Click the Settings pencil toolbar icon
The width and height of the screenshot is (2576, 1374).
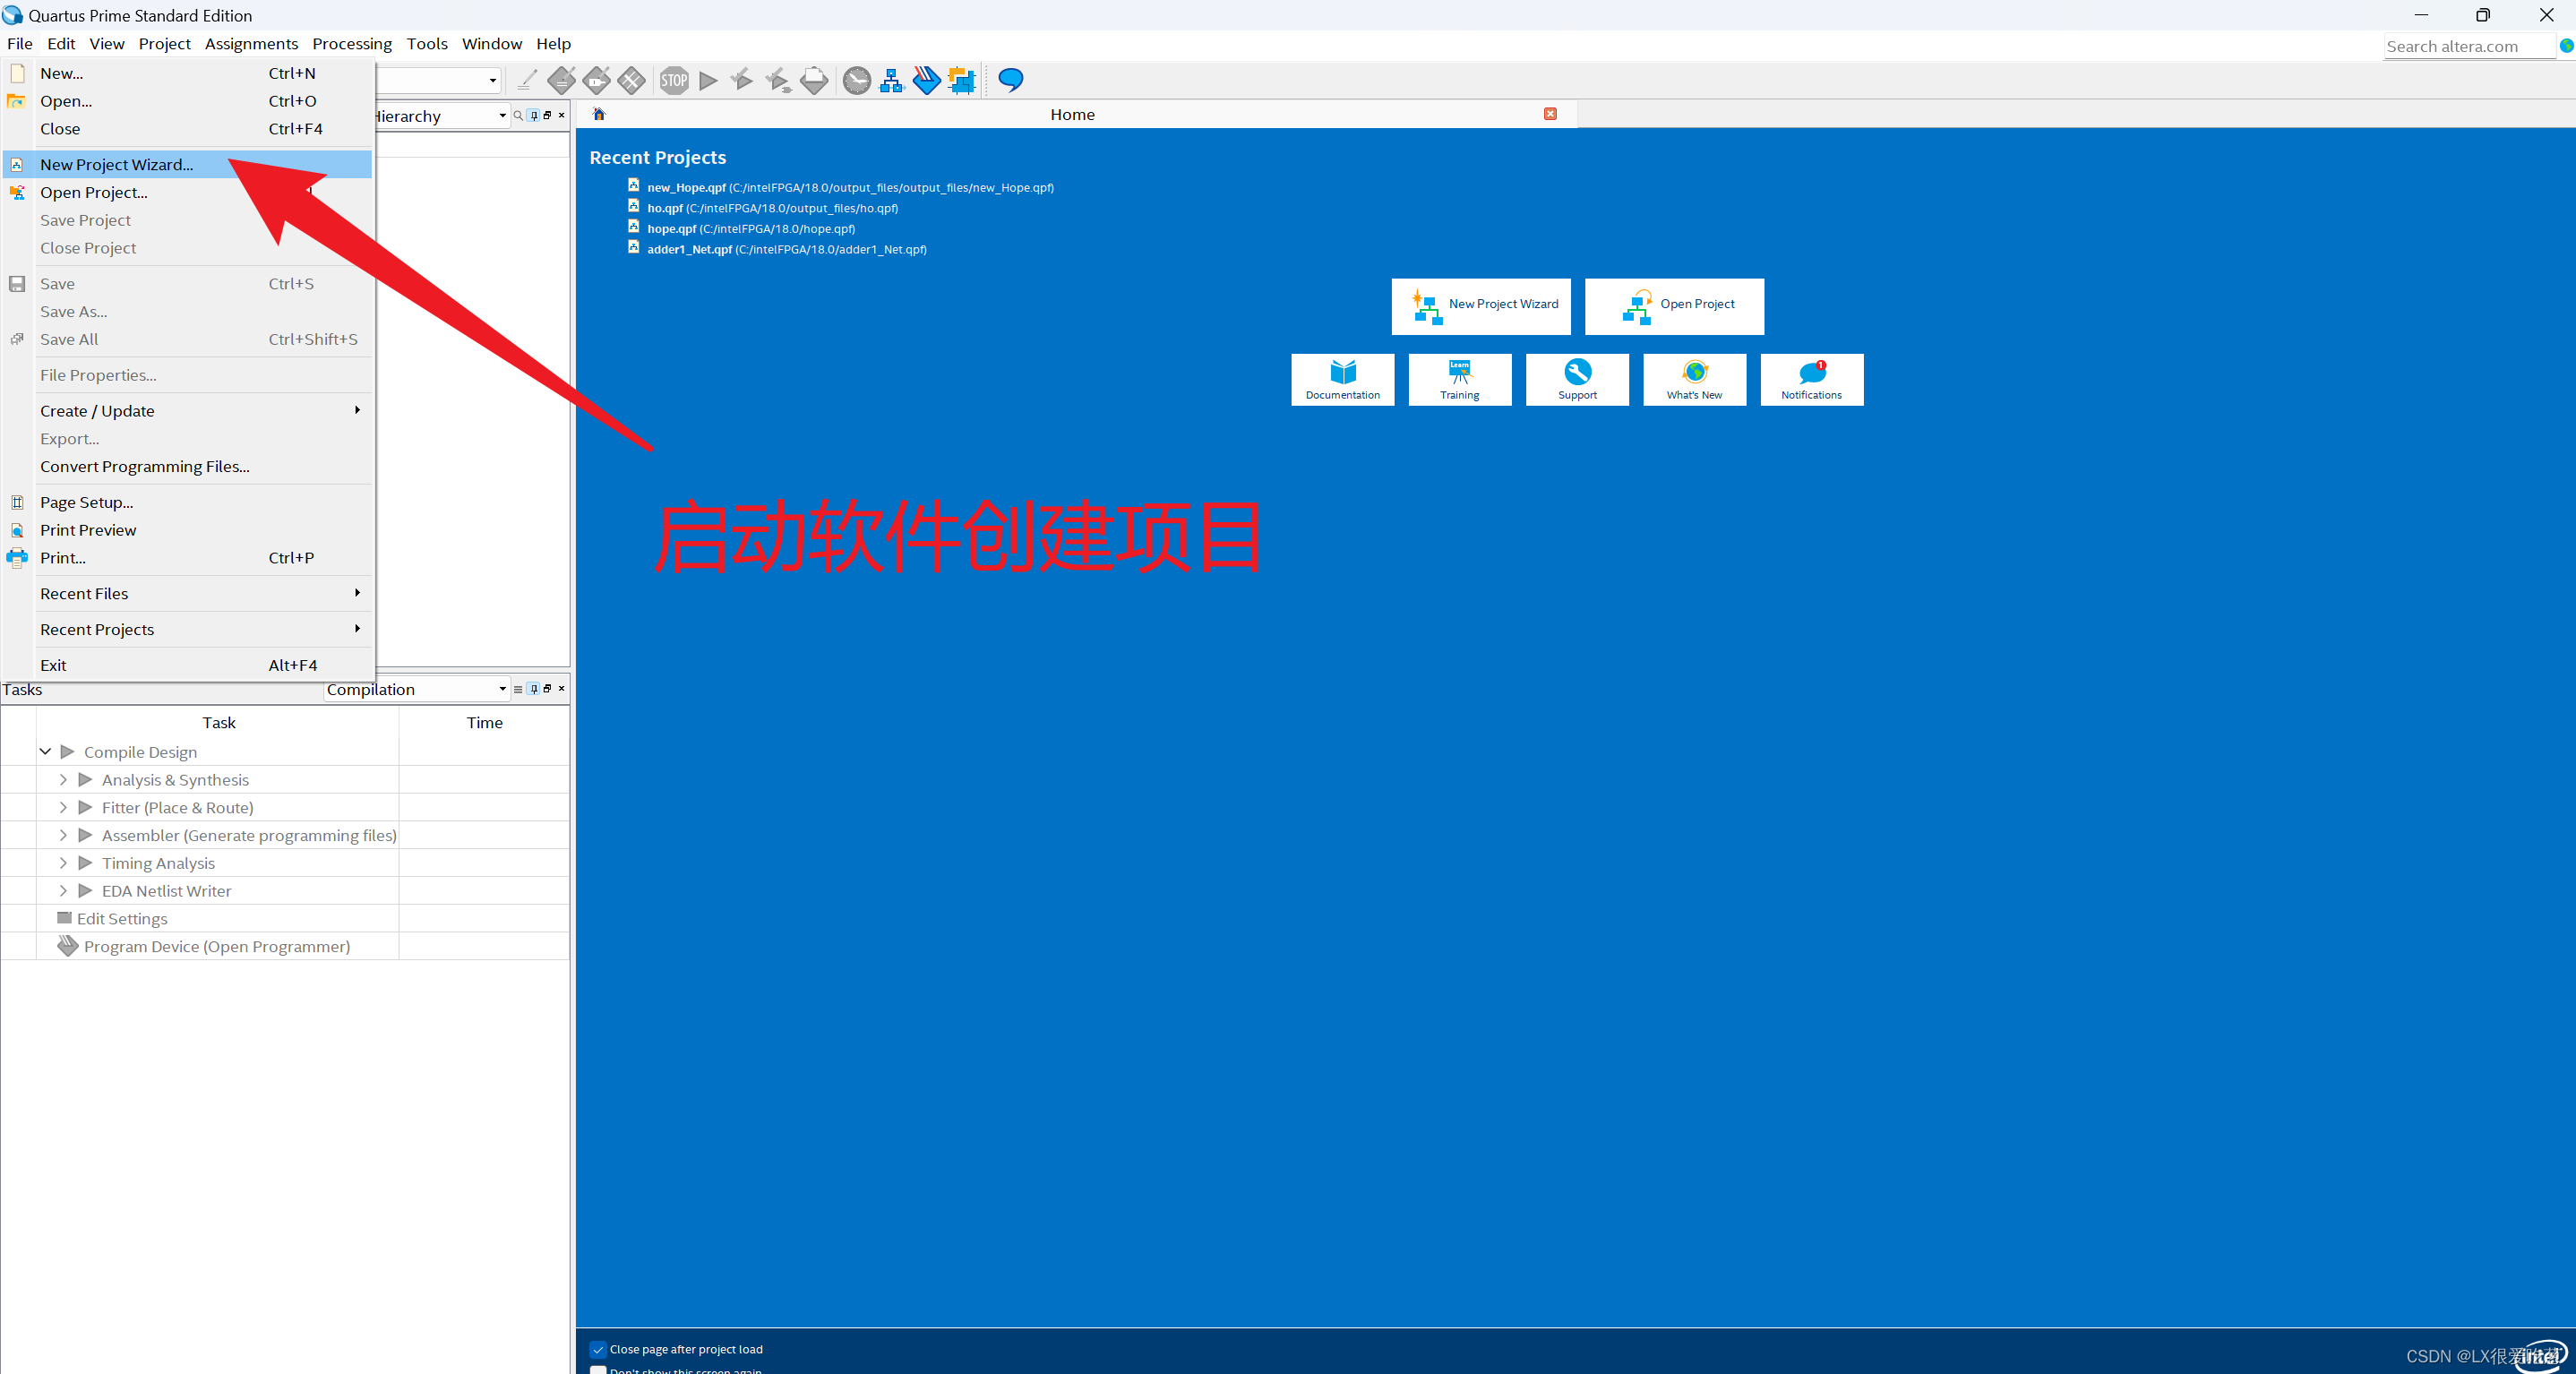tap(528, 80)
